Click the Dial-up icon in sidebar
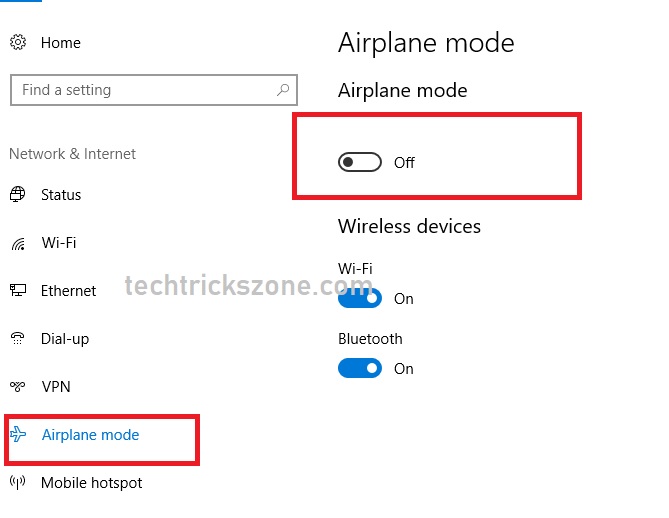Viewport: 669px width, 518px height. point(18,339)
